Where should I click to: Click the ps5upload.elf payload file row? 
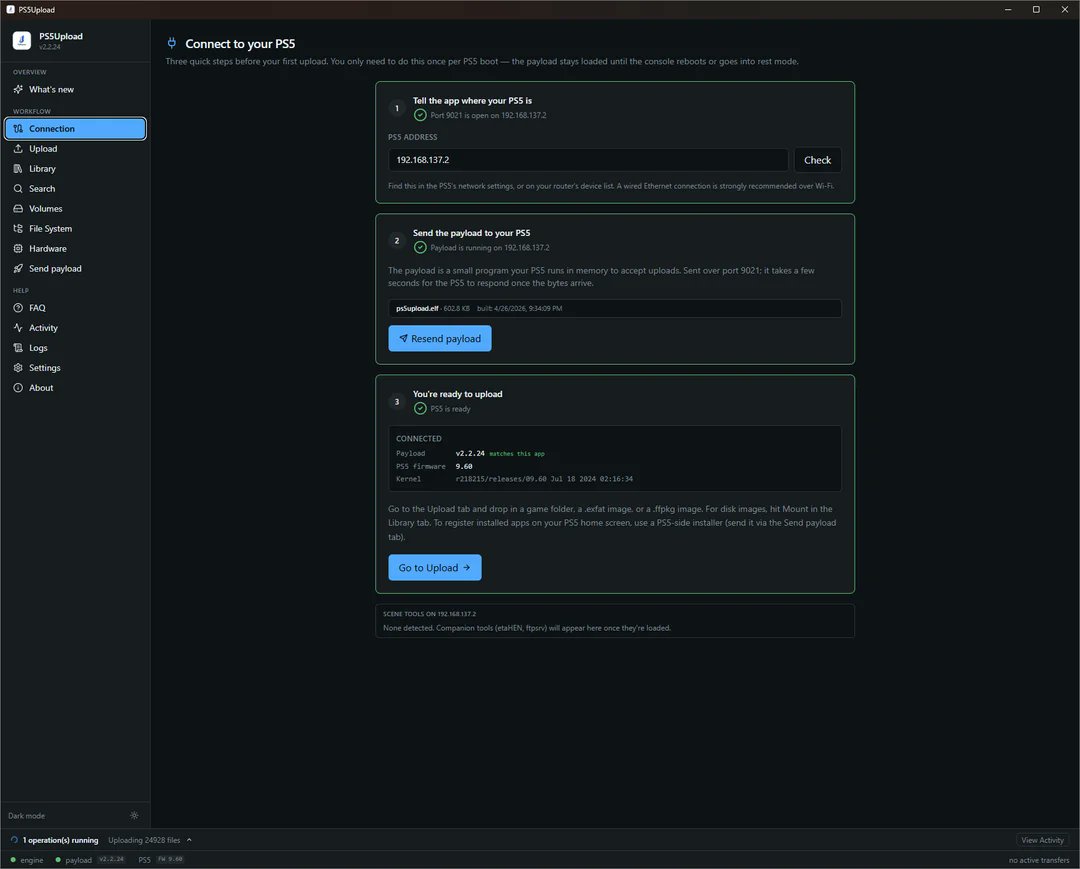[614, 308]
